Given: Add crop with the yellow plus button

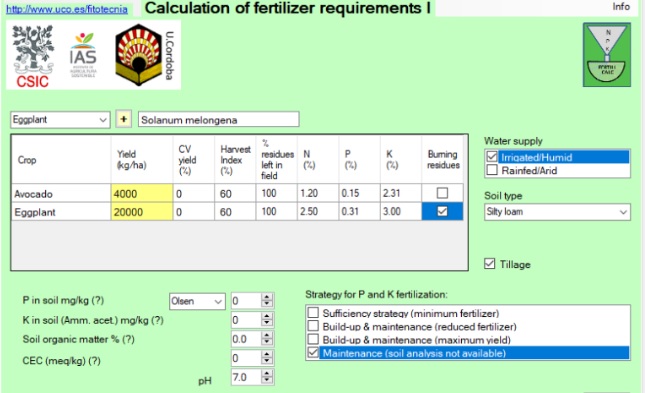Looking at the screenshot, I should coord(123,119).
